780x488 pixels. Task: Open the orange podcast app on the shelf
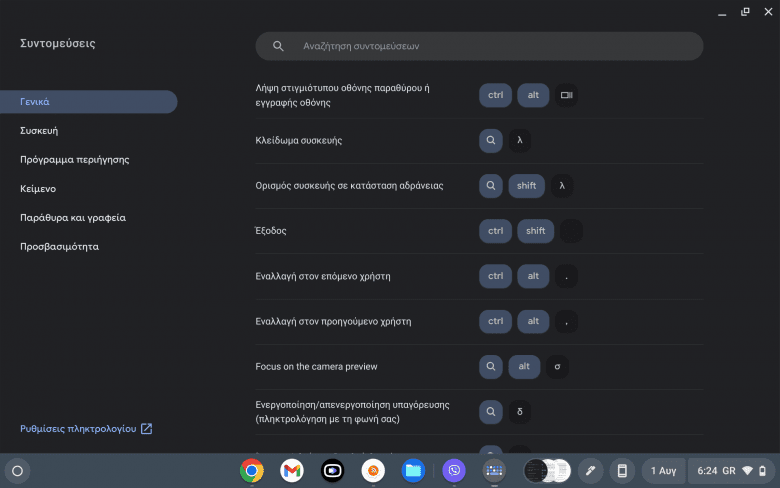coord(373,470)
